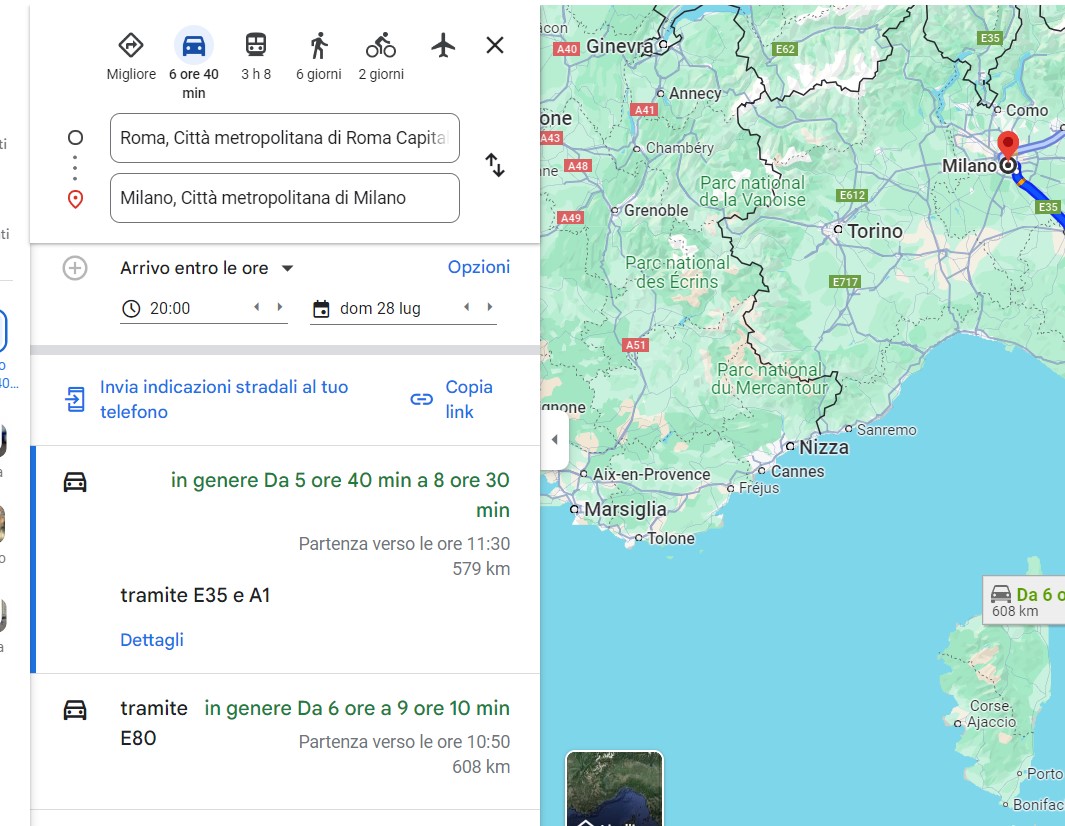Screen dimensions: 1065x826
Task: Open the 'Arrivo entro le ore' dropdown
Action: pos(207,268)
